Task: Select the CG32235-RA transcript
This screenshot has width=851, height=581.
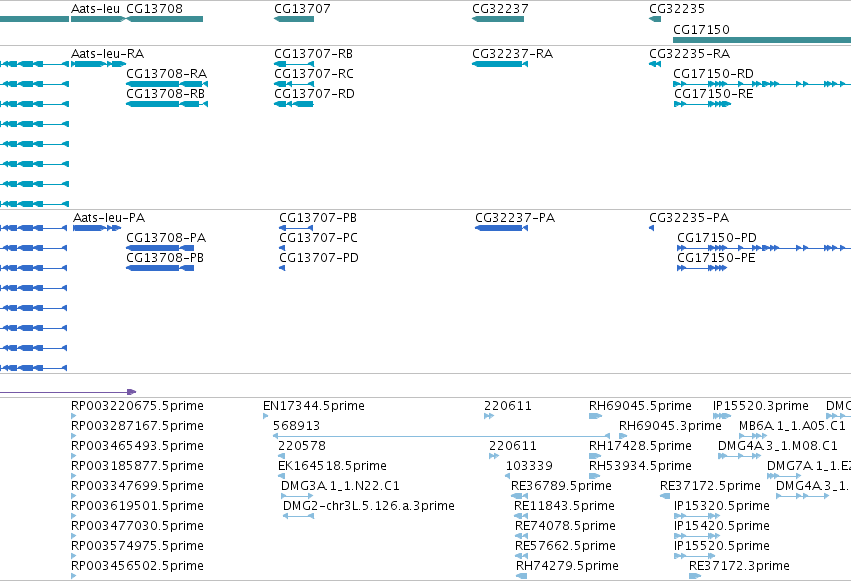Action: pyautogui.click(x=655, y=64)
